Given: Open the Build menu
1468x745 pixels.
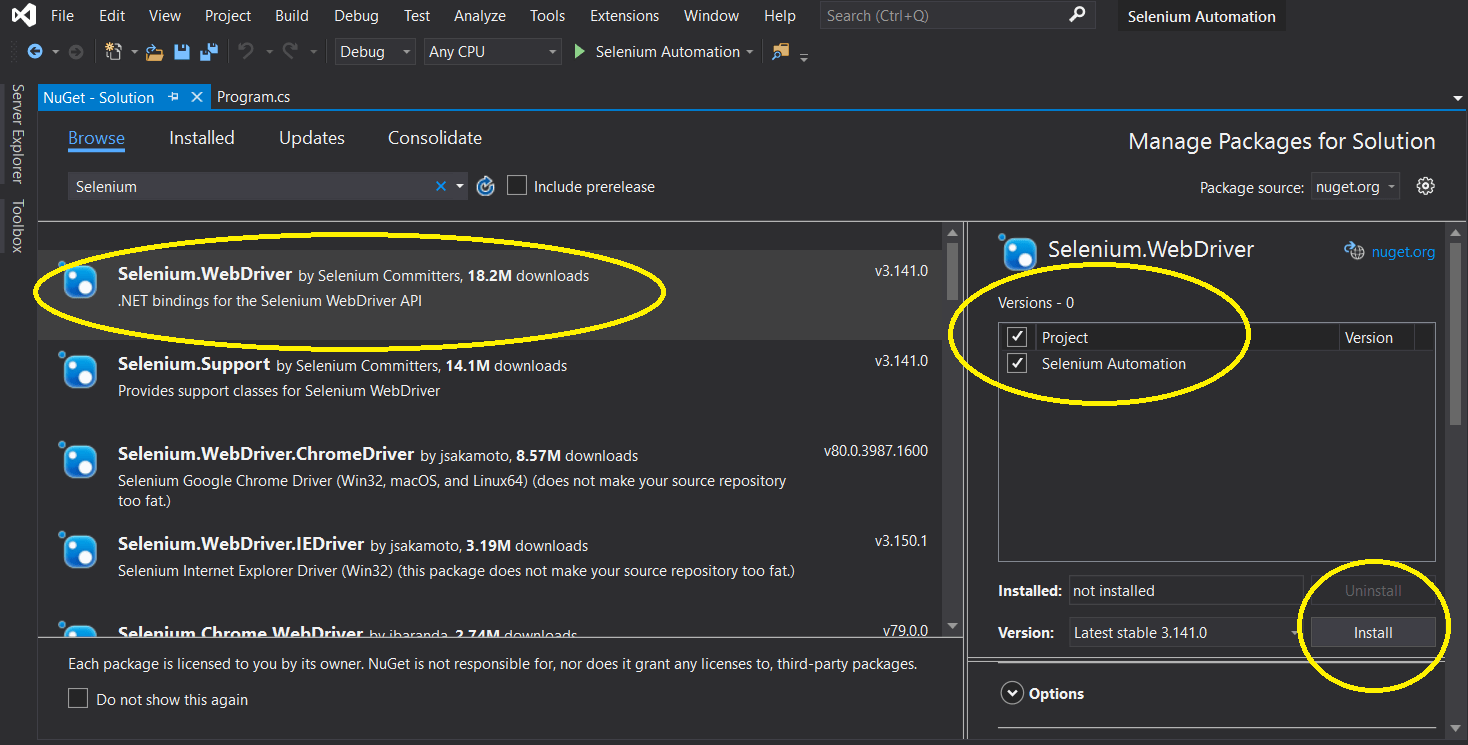Looking at the screenshot, I should tap(292, 16).
